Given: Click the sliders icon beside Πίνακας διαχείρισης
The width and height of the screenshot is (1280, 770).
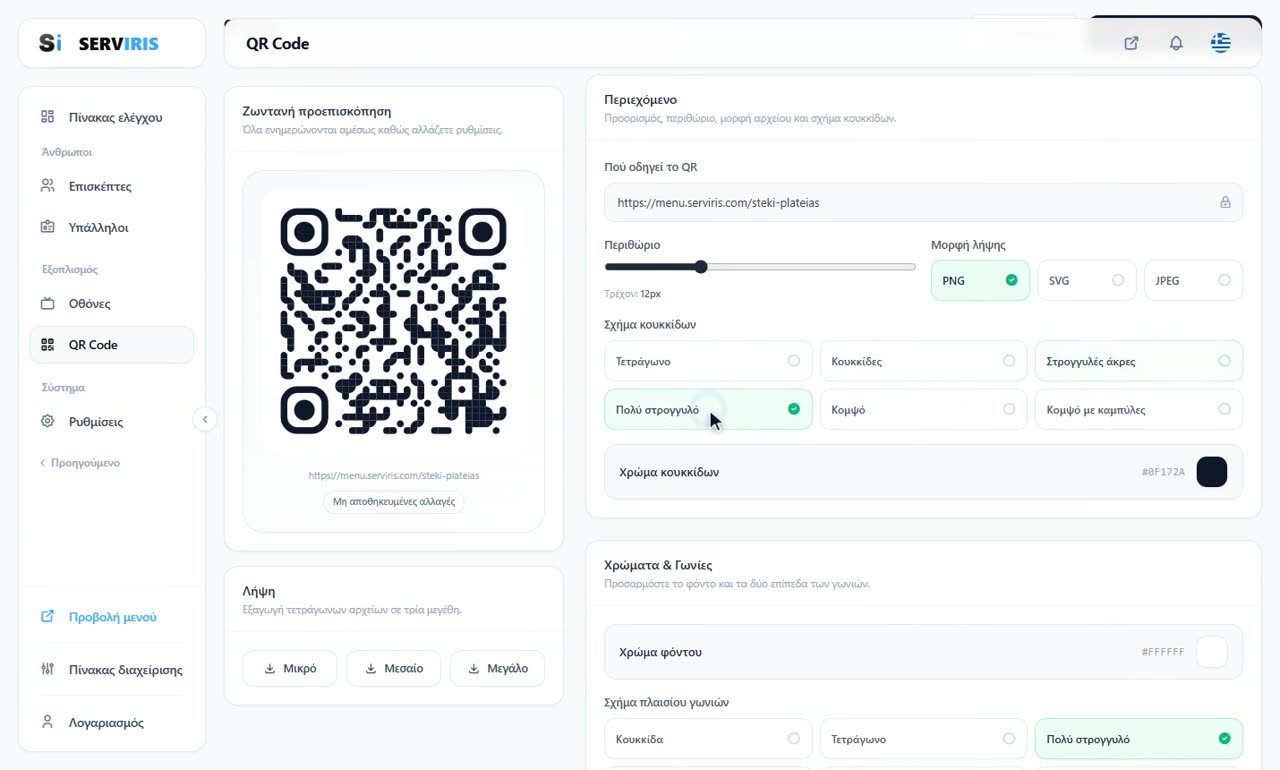Looking at the screenshot, I should click(47, 669).
